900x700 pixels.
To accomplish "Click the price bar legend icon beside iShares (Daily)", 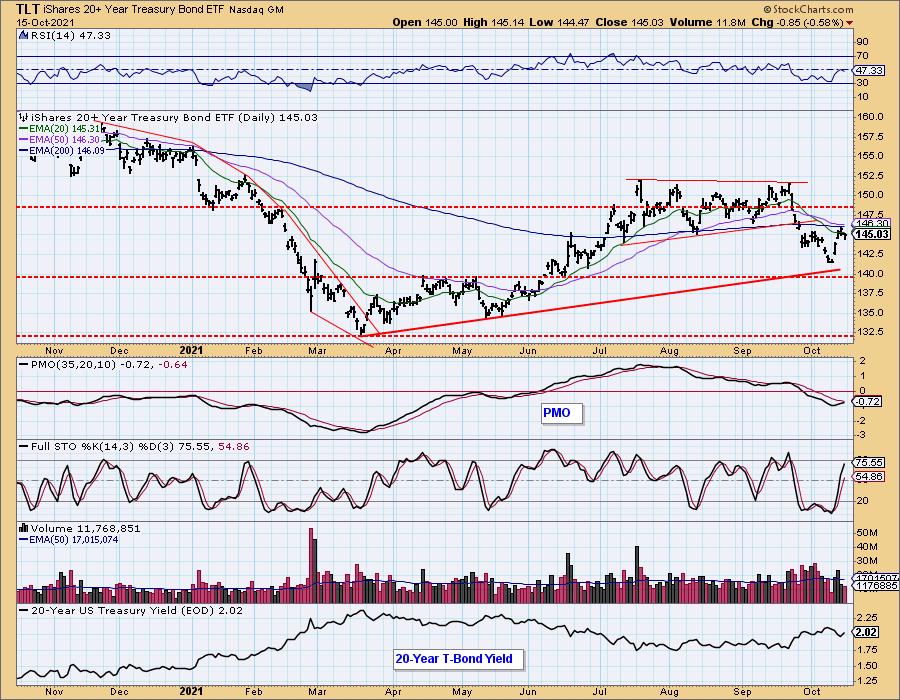I will (x=24, y=117).
